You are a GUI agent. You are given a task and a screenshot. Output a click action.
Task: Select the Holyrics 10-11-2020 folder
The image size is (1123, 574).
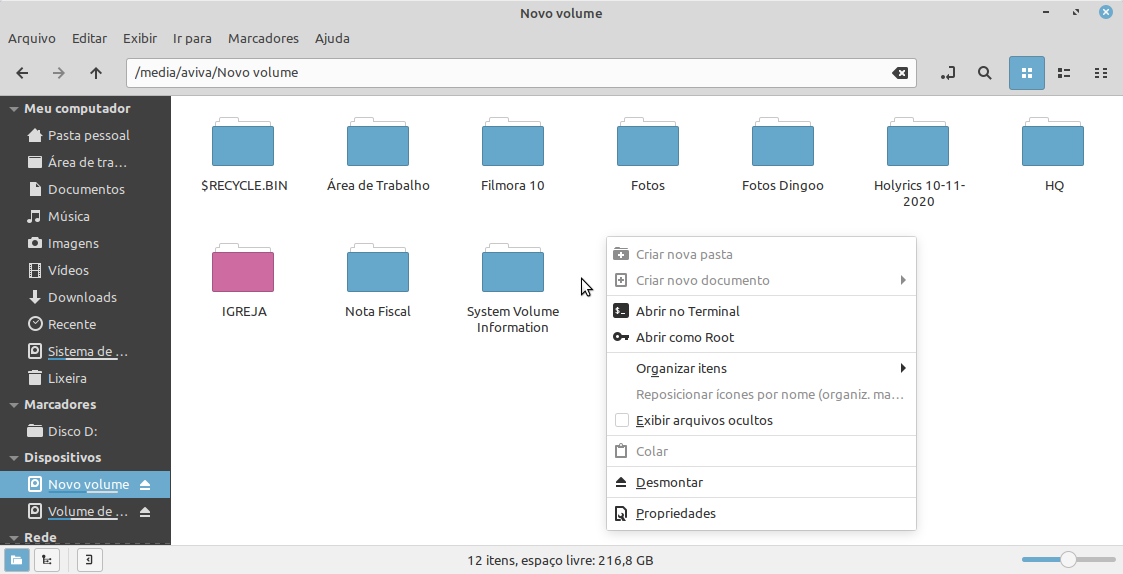tap(918, 163)
